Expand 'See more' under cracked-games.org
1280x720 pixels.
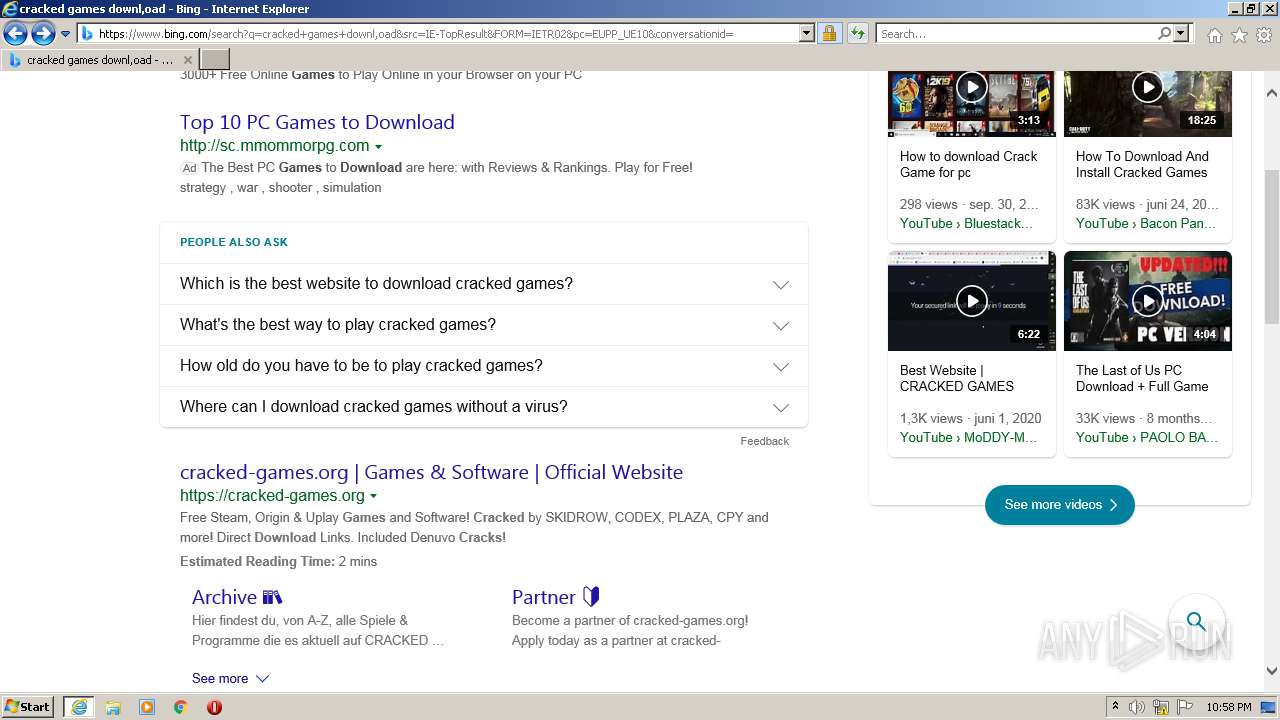point(230,678)
